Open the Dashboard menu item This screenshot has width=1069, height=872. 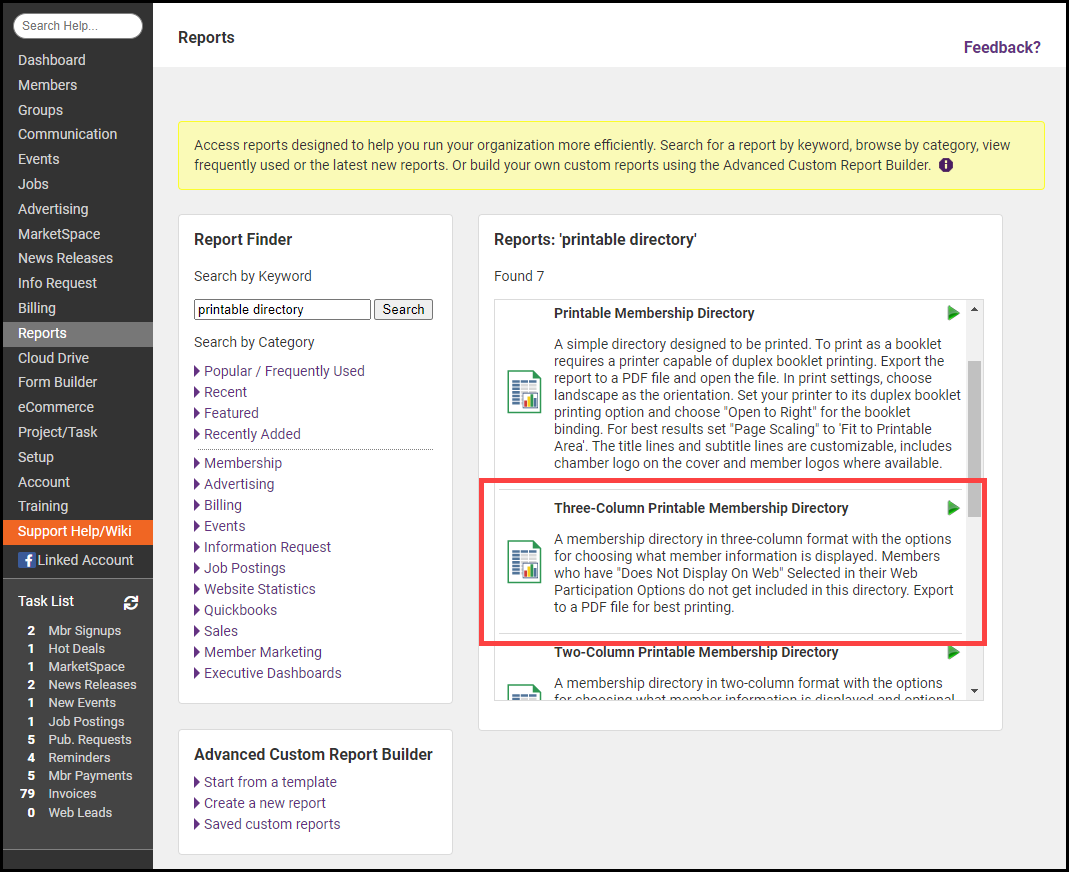pos(52,60)
